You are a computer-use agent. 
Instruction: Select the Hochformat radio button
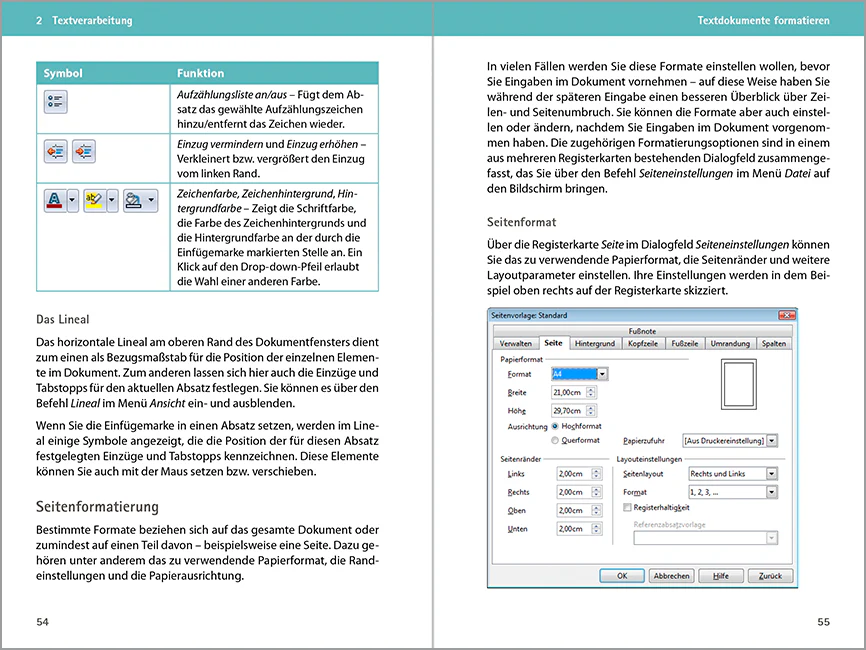[x=556, y=426]
